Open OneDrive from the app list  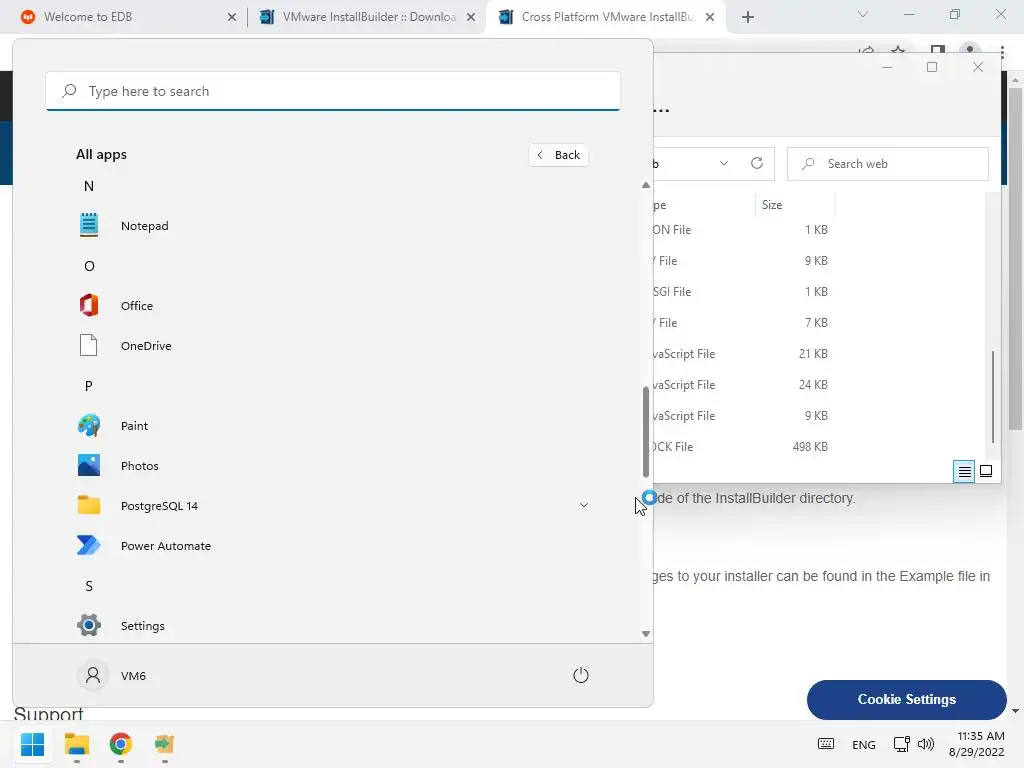click(332, 345)
